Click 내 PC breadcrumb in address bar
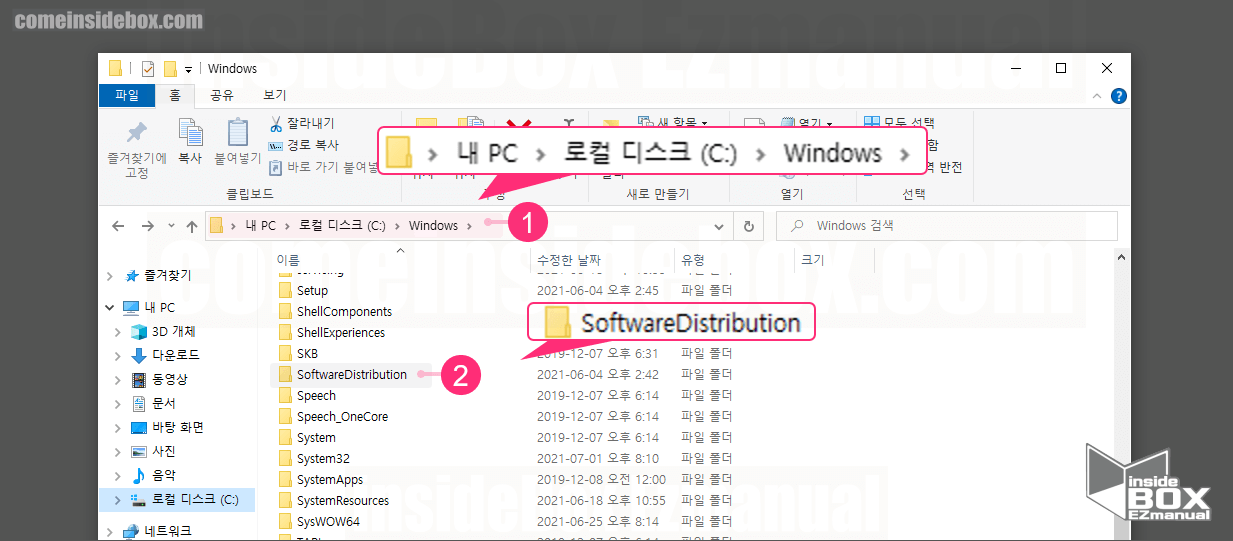Image resolution: width=1233 pixels, height=541 pixels. [x=260, y=226]
